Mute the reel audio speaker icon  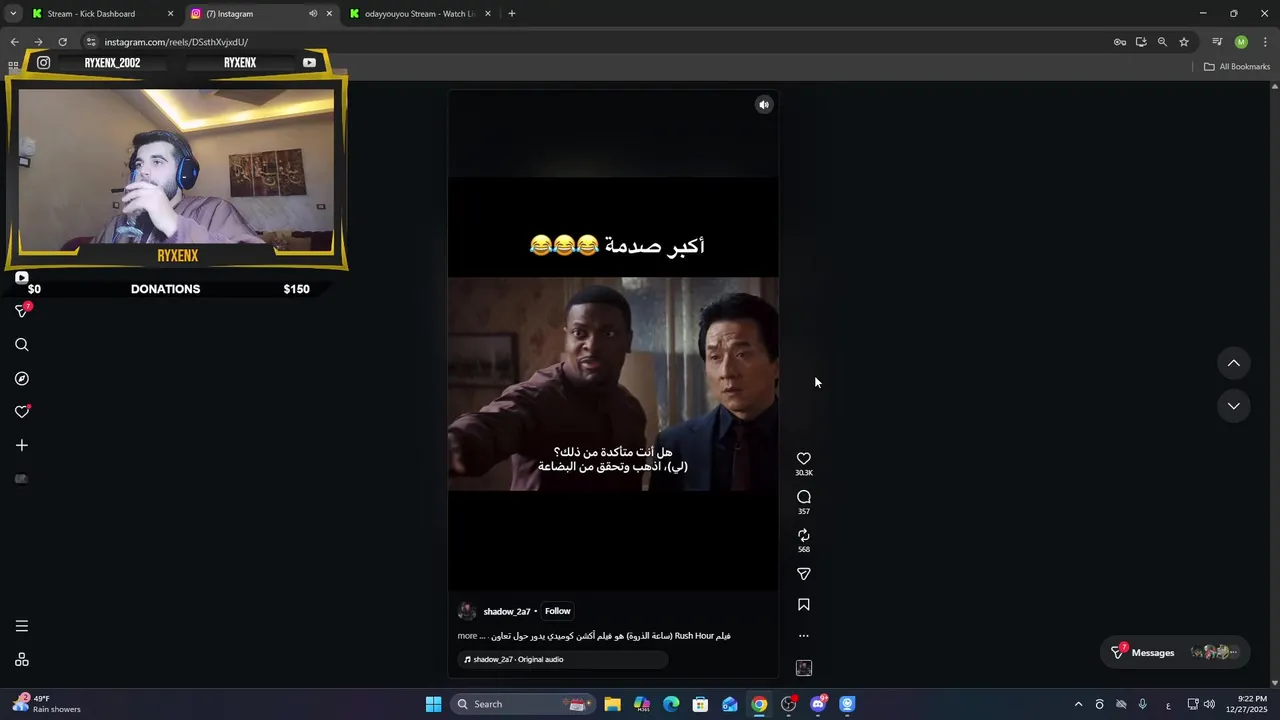point(764,105)
